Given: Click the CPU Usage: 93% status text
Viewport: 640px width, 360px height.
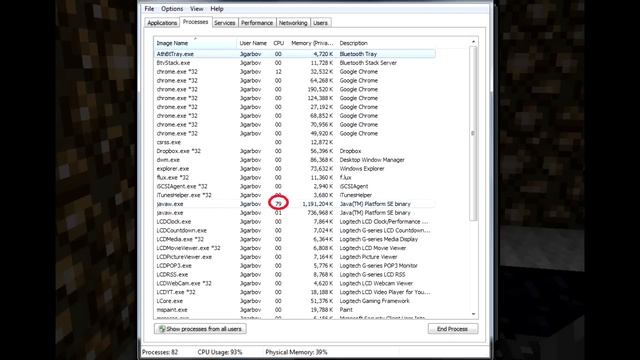Looking at the screenshot, I should 220,352.
